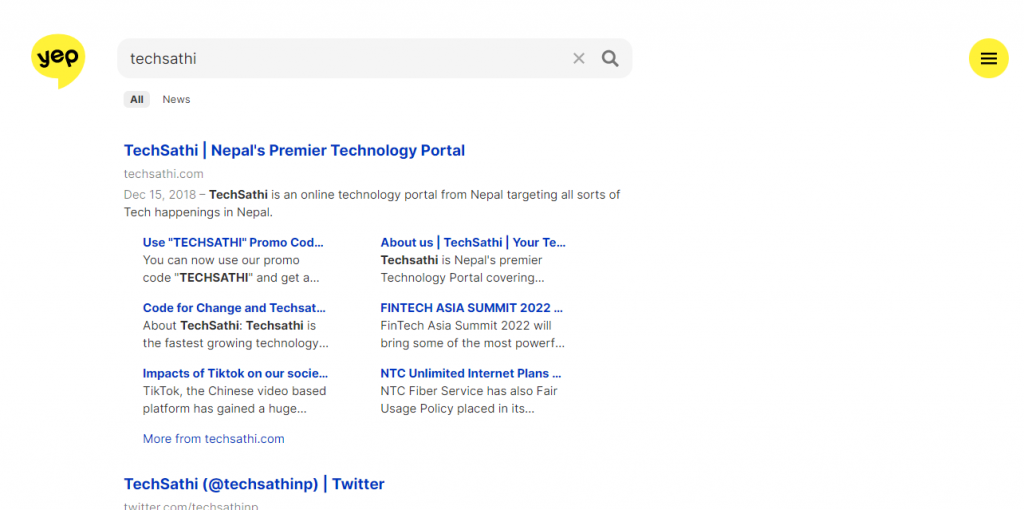This screenshot has width=1024, height=510.
Task: Switch to the News tab
Action: click(176, 99)
